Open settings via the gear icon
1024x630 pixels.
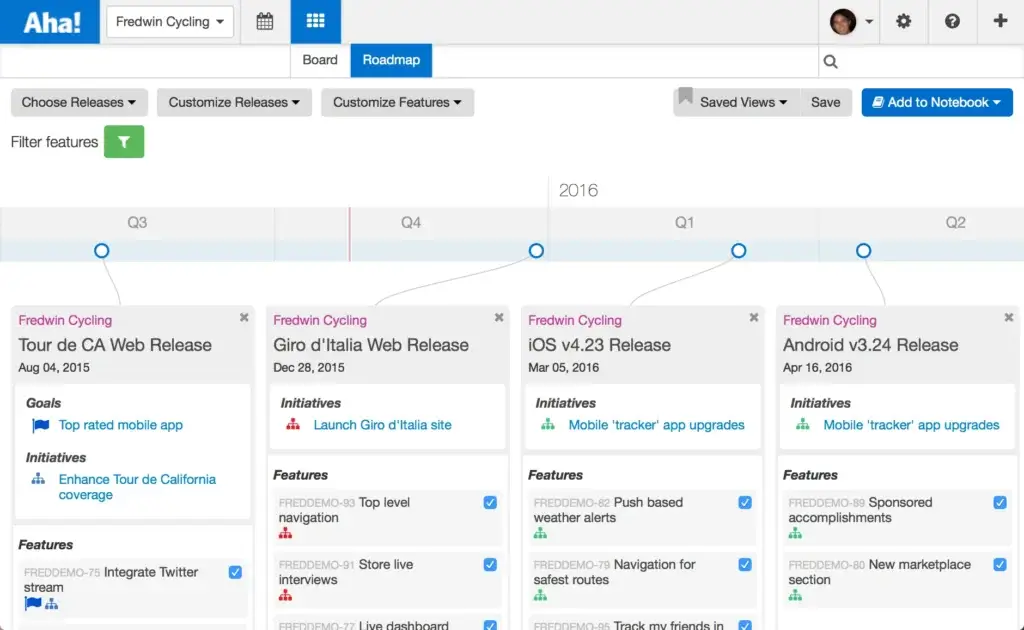click(904, 21)
